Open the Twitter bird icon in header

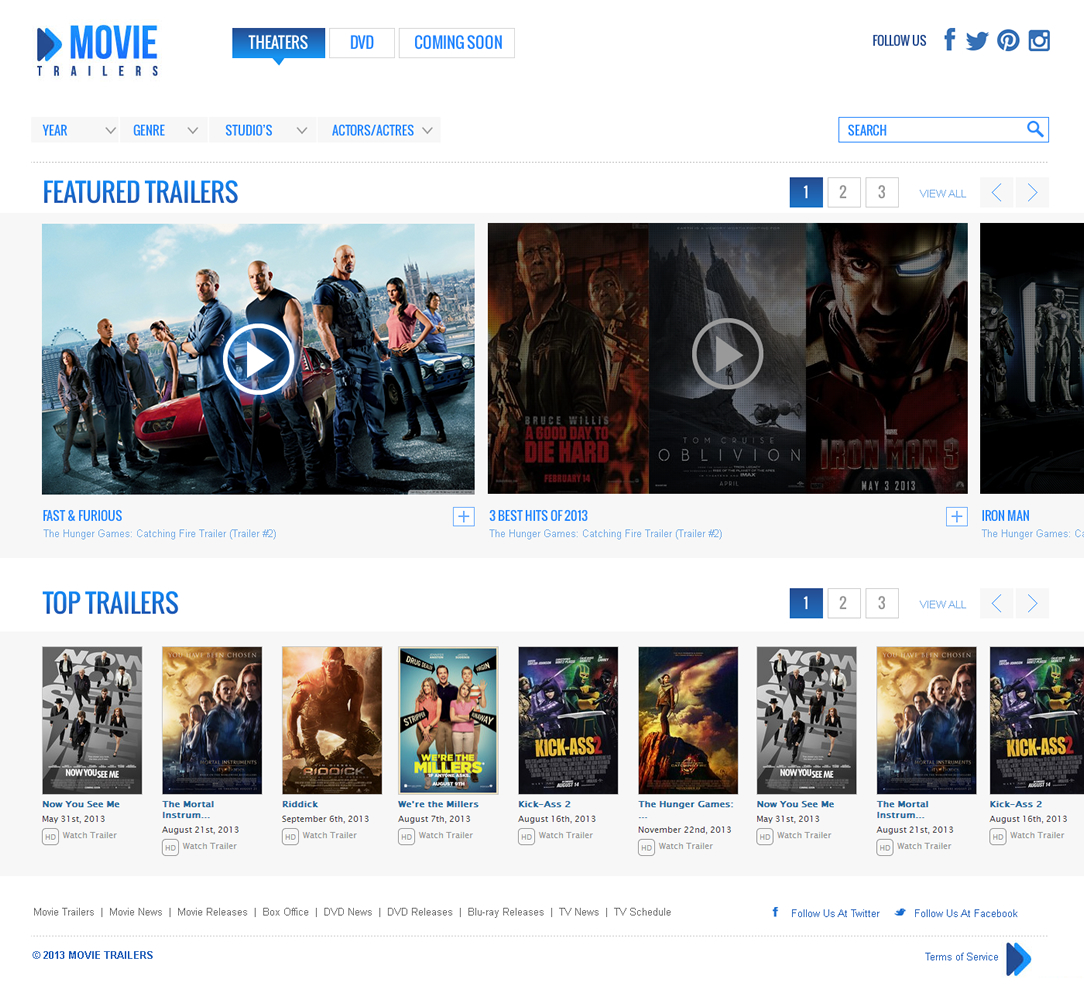point(977,41)
